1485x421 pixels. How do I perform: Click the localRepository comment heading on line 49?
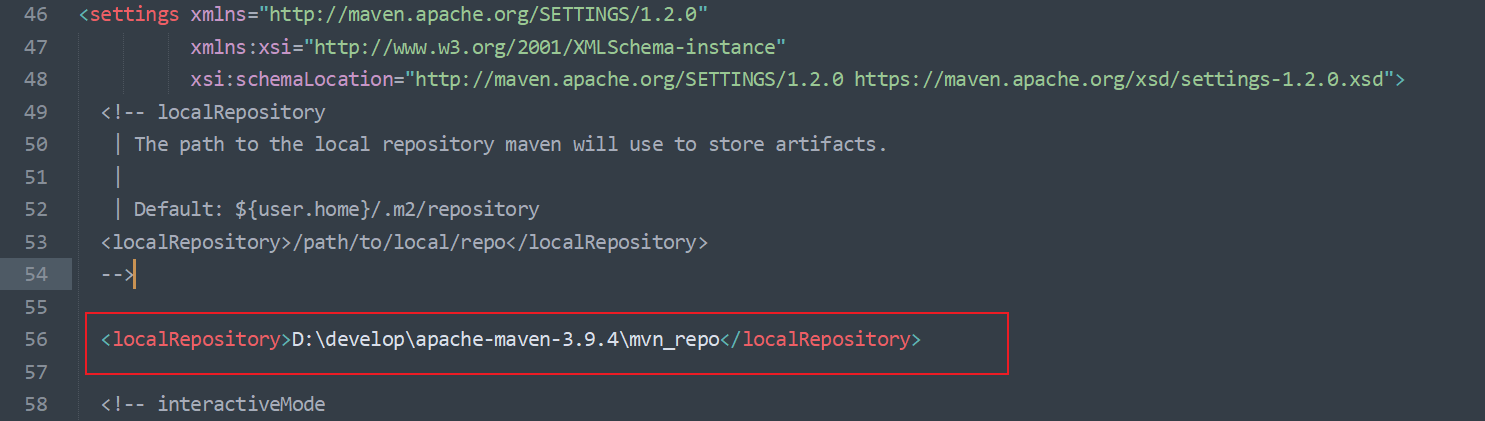241,112
